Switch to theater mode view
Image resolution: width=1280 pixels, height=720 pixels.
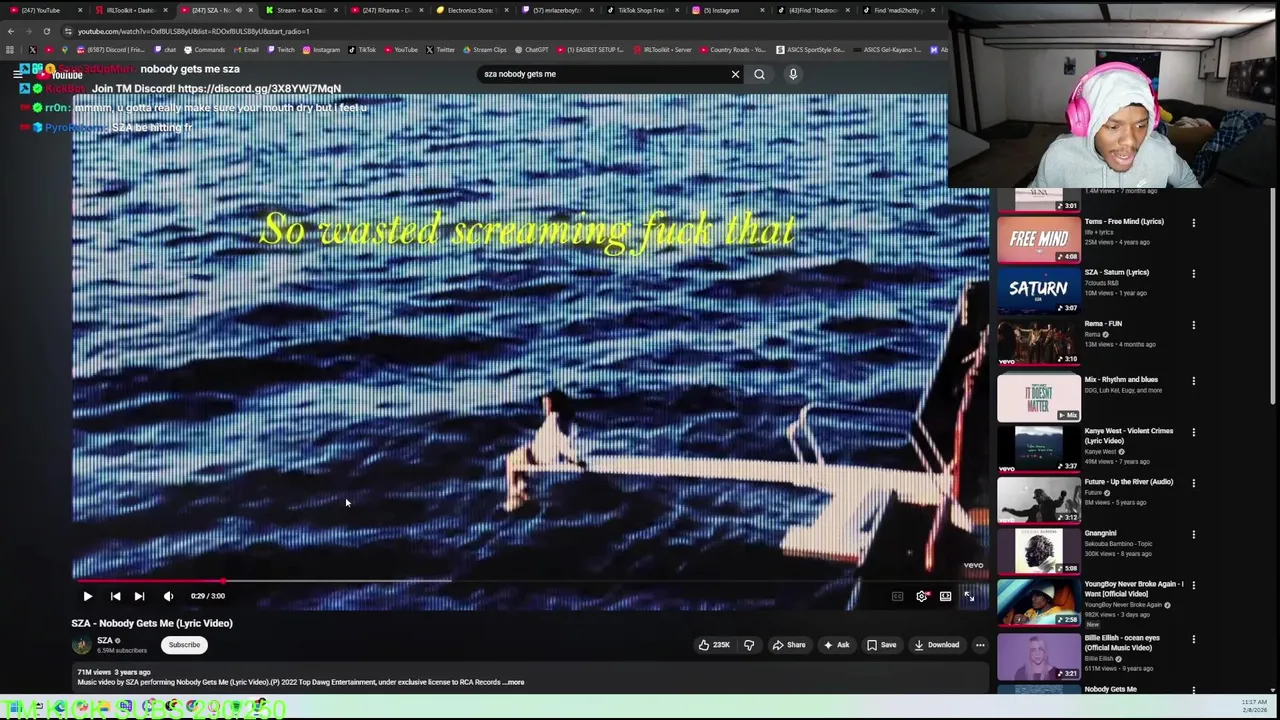(945, 596)
